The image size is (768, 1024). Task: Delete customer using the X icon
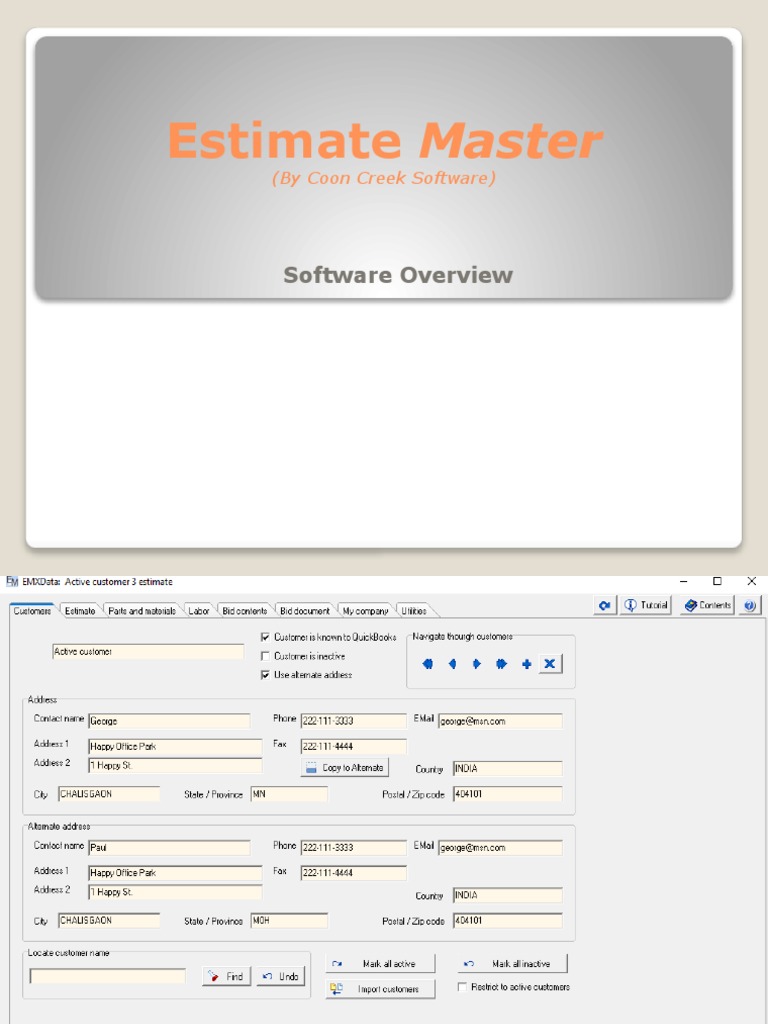point(550,664)
